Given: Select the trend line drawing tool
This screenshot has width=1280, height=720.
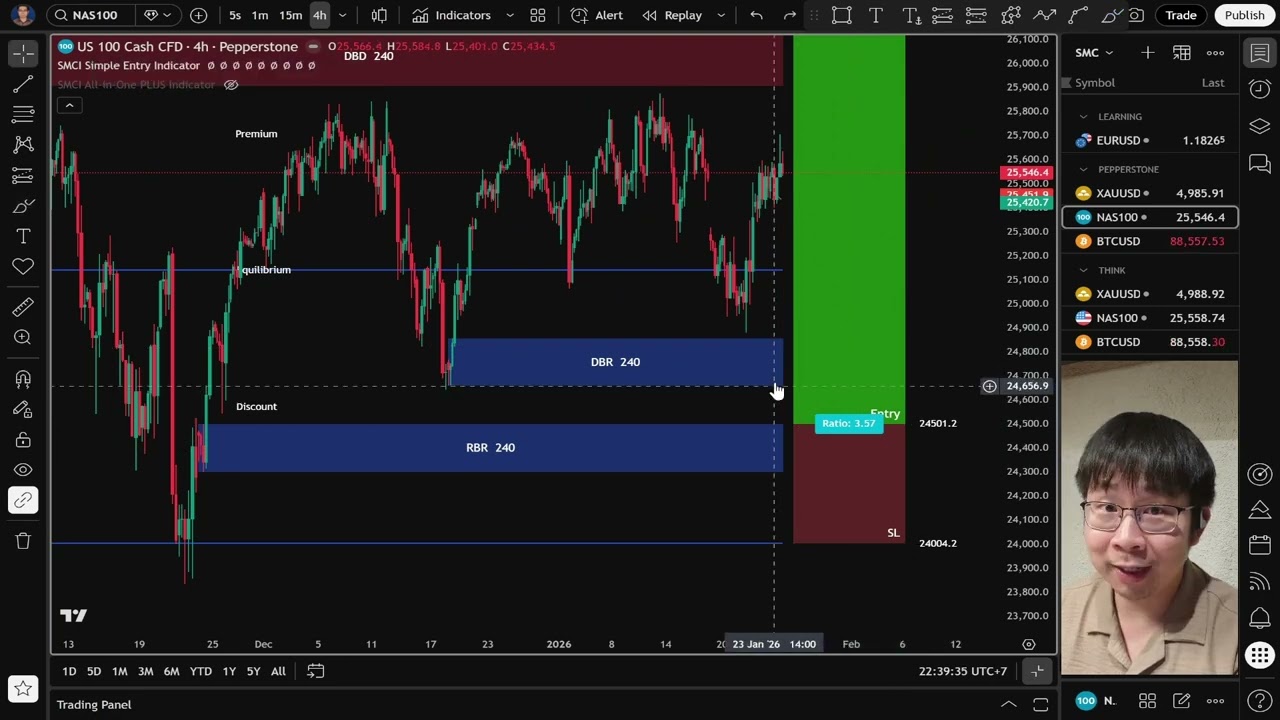Looking at the screenshot, I should click(23, 84).
